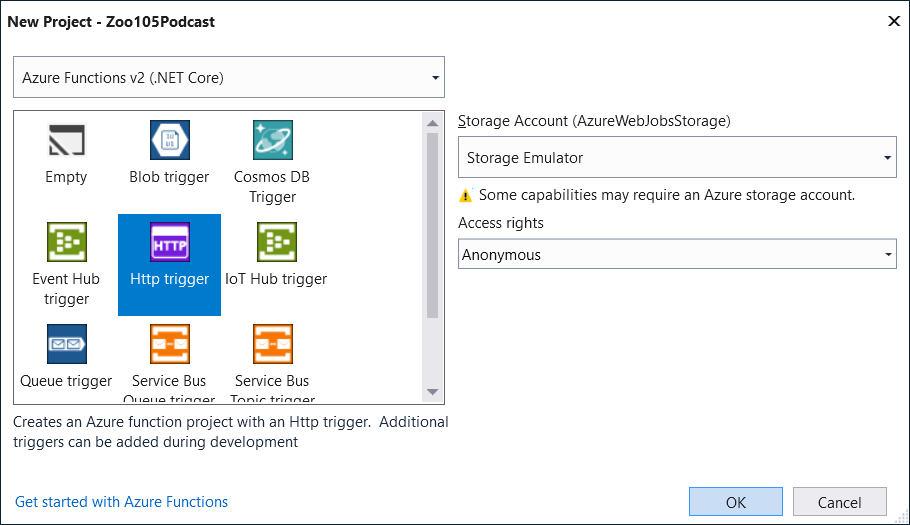Click the 'Empty' template label
The width and height of the screenshot is (910, 525).
66,177
